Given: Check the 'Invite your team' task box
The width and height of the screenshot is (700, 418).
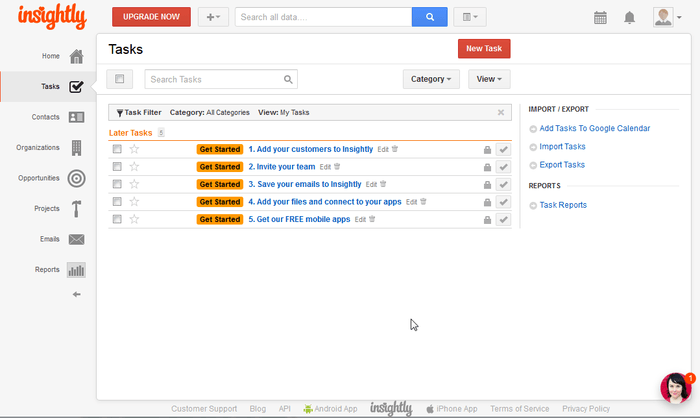Looking at the screenshot, I should point(117,167).
